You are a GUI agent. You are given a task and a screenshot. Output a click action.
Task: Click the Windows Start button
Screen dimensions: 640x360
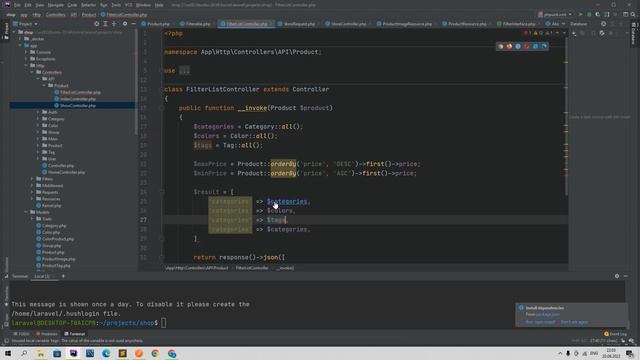[x=8, y=353]
